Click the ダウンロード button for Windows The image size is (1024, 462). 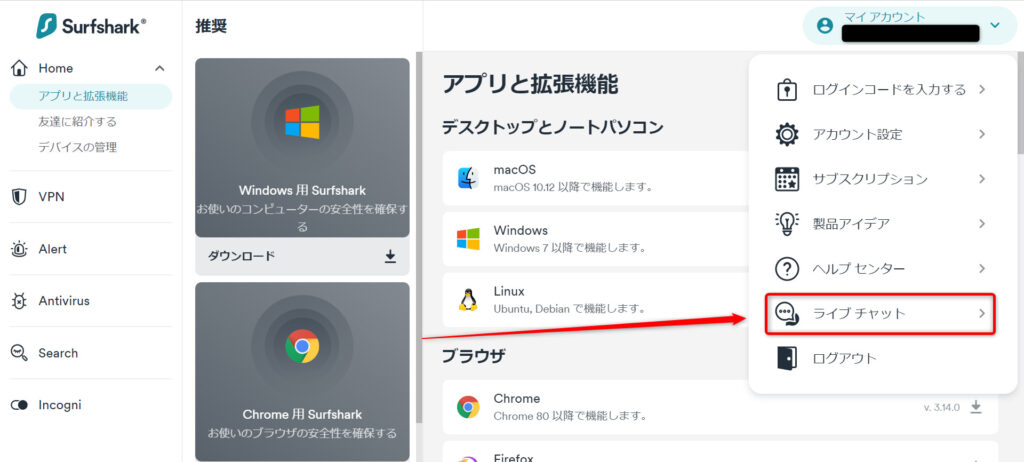click(302, 257)
